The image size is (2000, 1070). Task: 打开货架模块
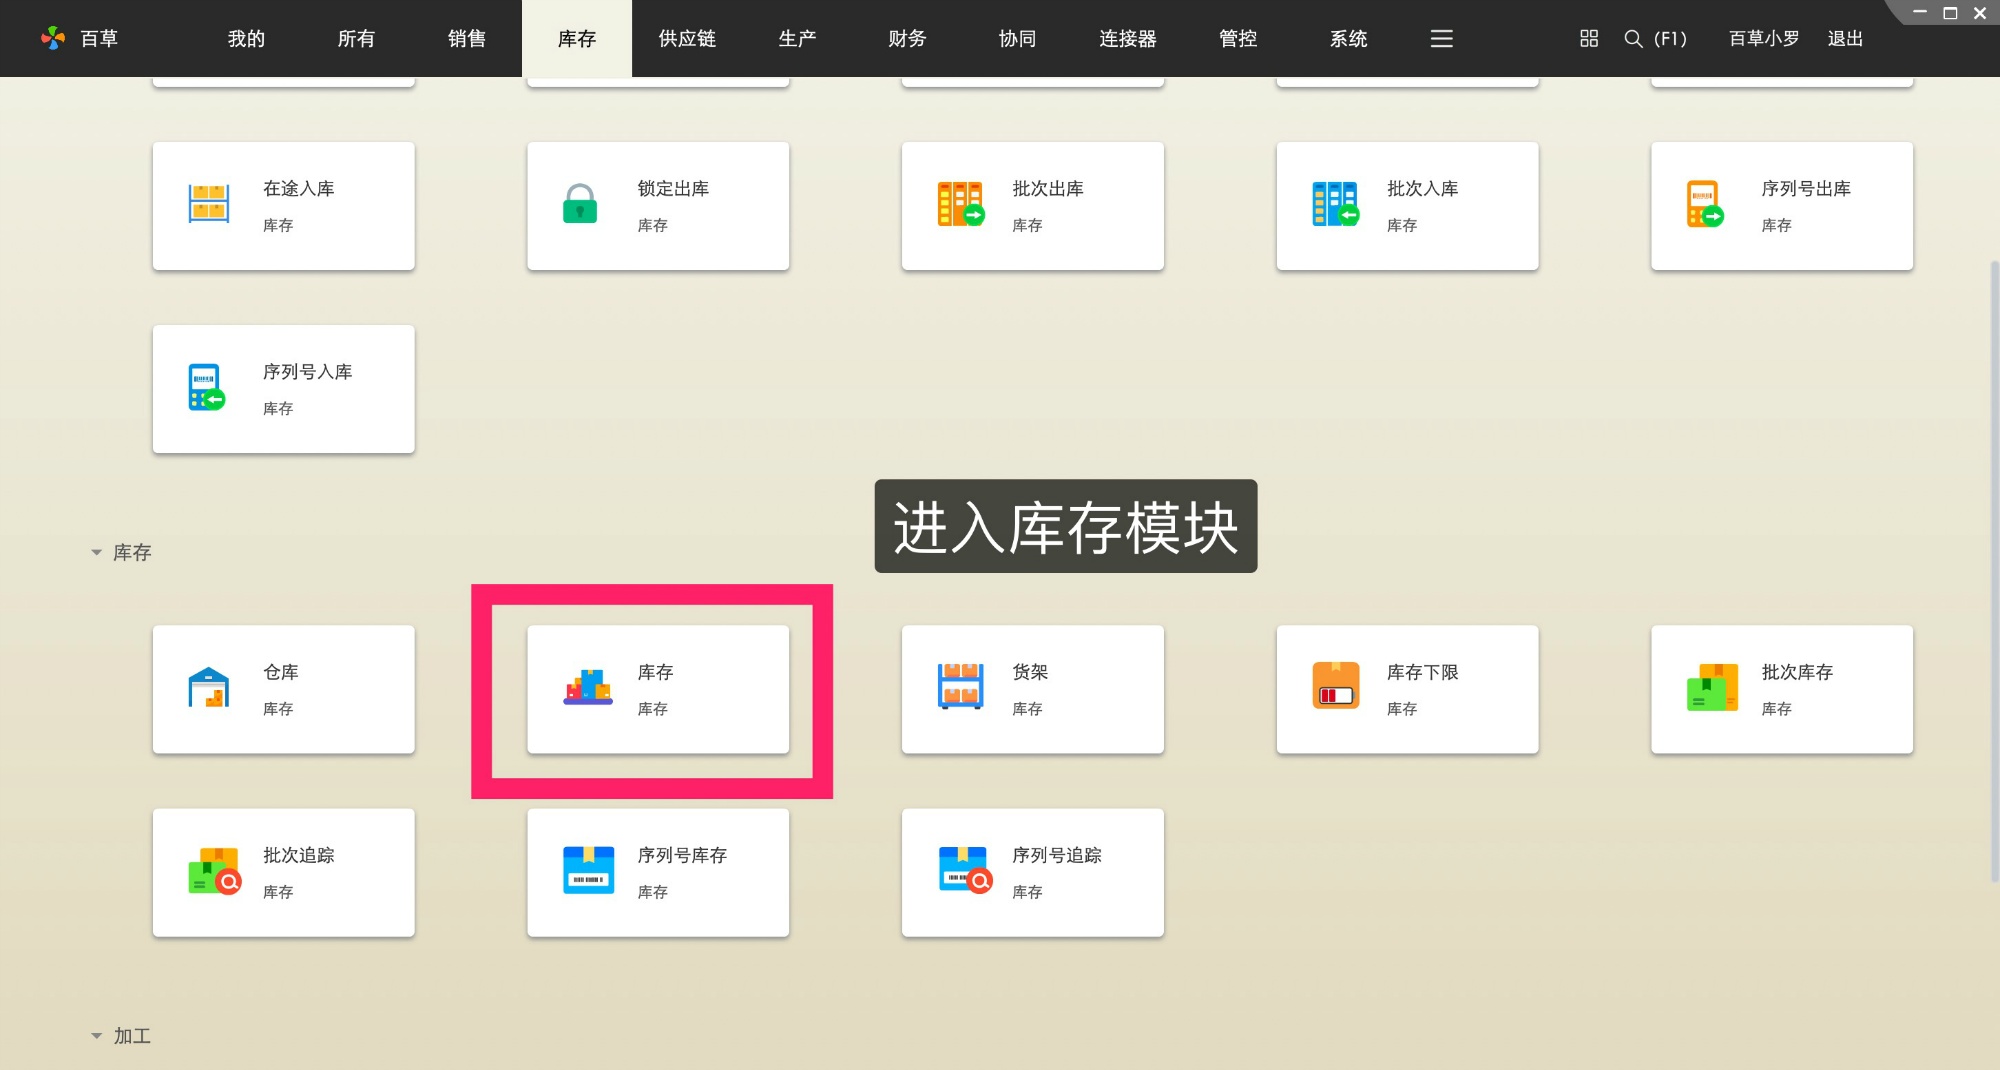point(1032,688)
